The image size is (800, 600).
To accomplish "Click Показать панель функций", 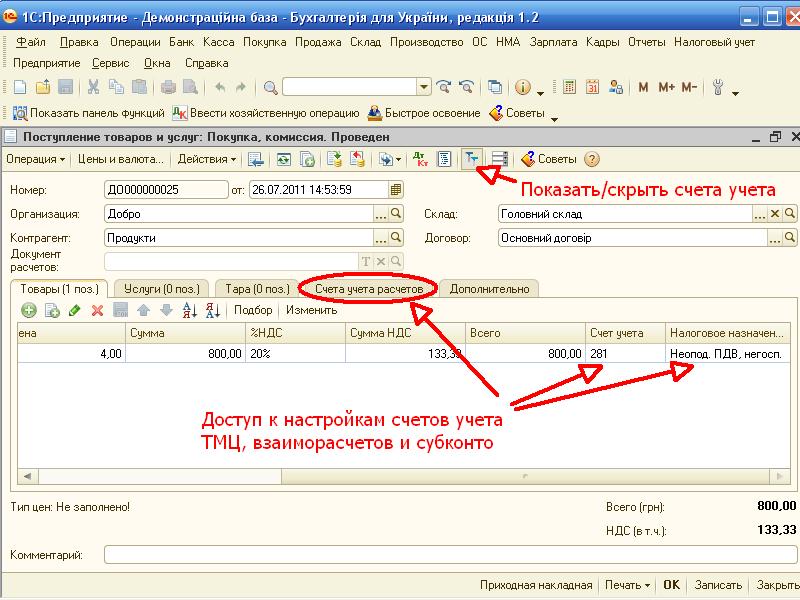I will [x=89, y=113].
